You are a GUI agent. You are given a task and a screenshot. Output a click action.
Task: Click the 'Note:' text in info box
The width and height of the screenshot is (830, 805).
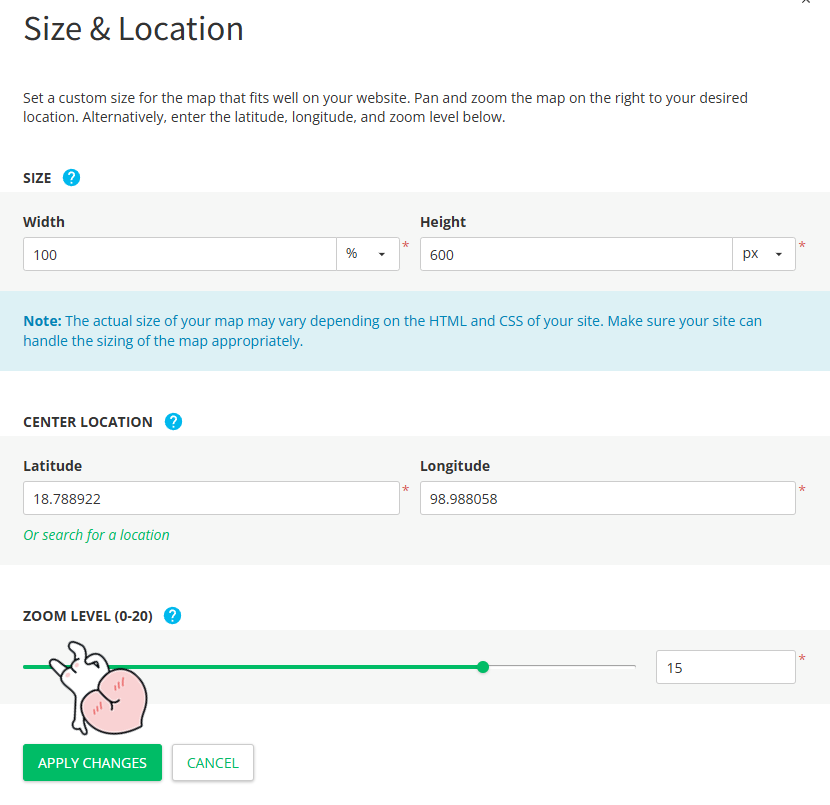42,321
